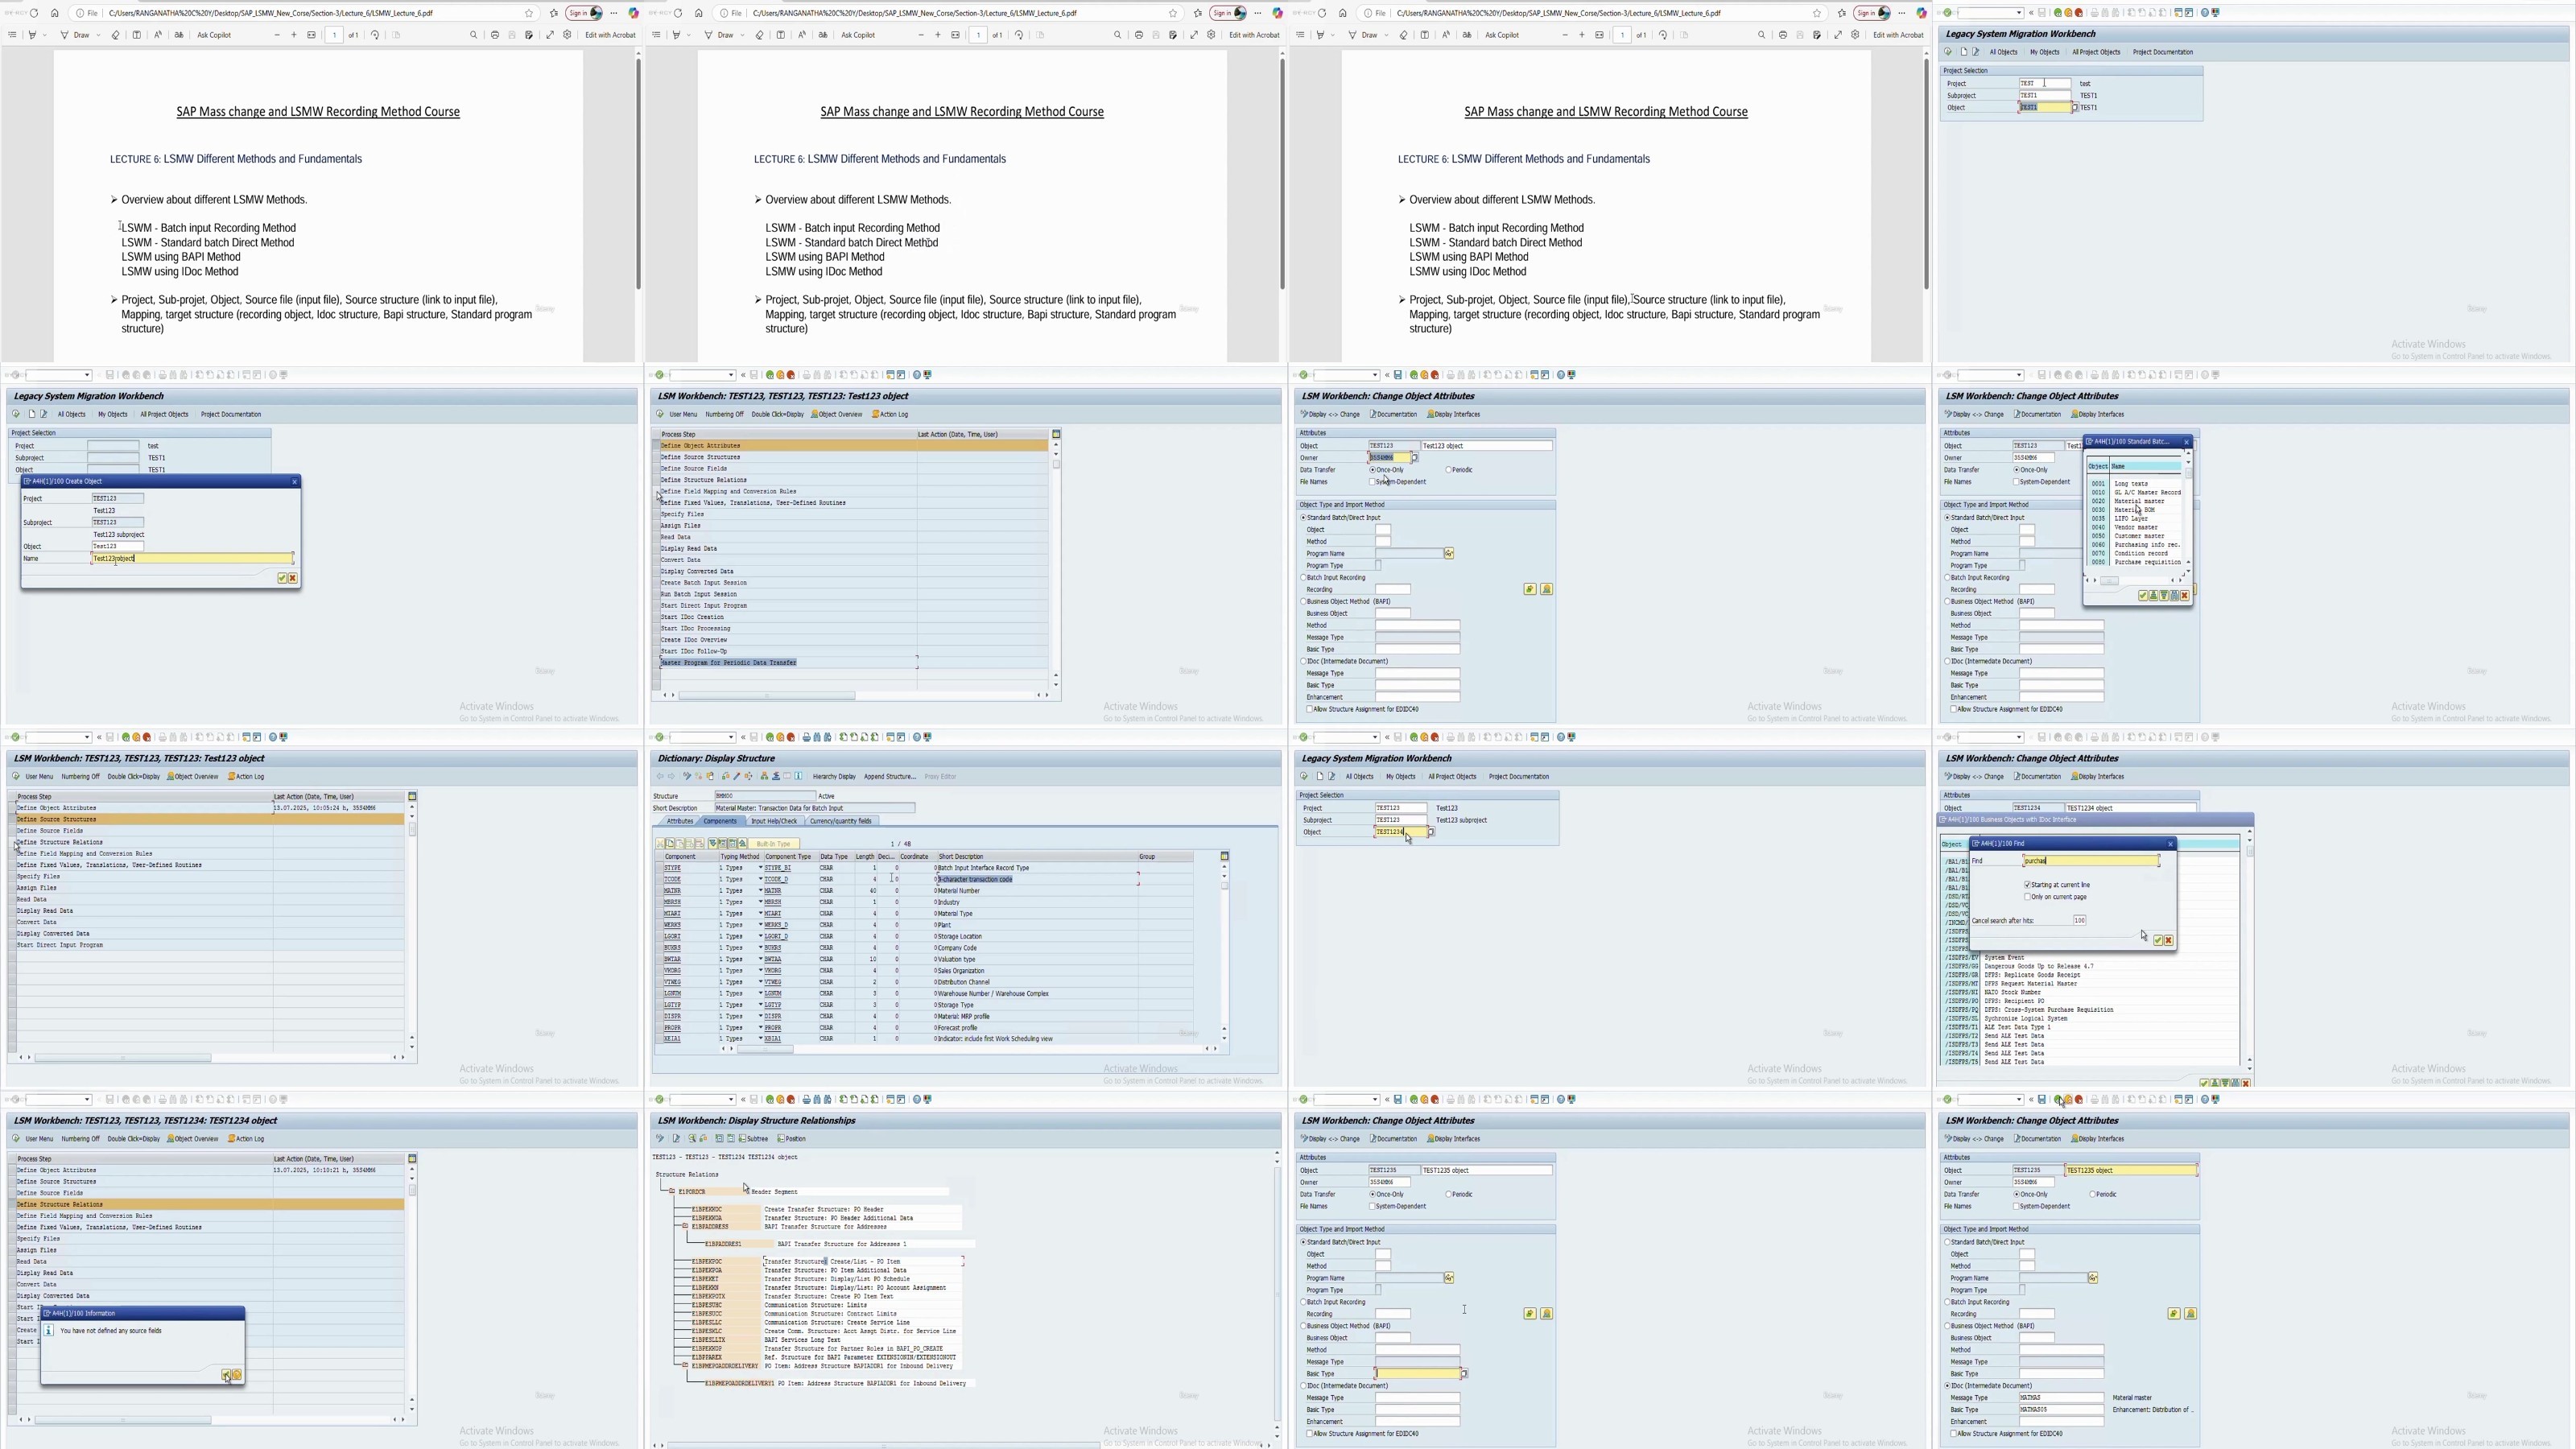
Task: Click horizontal scrollbar under Dictionary components table
Action: 765,1049
